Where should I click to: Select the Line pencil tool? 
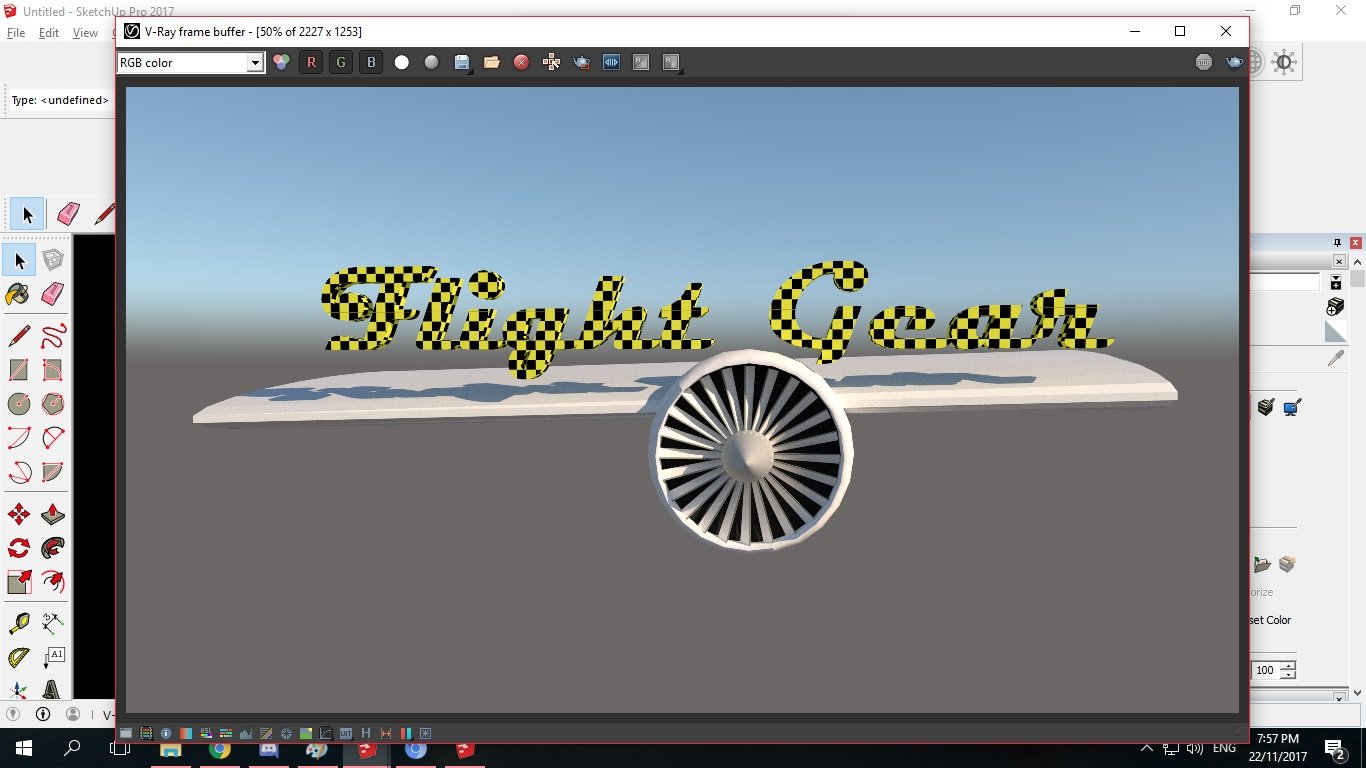tap(19, 335)
